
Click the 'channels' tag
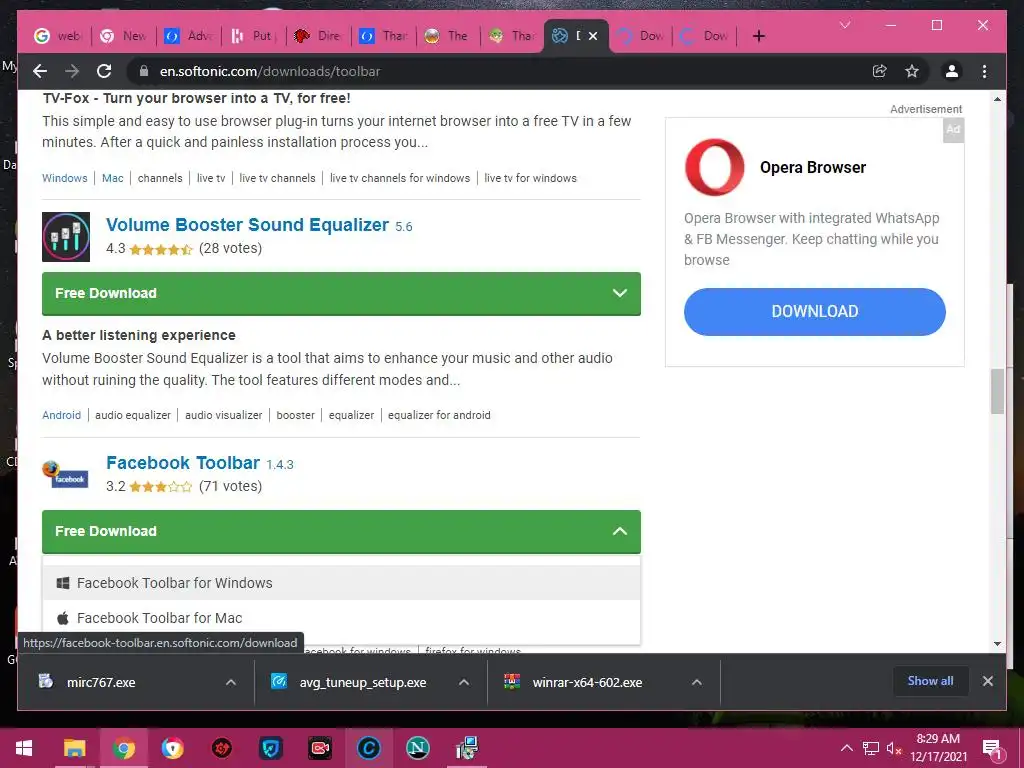point(160,178)
